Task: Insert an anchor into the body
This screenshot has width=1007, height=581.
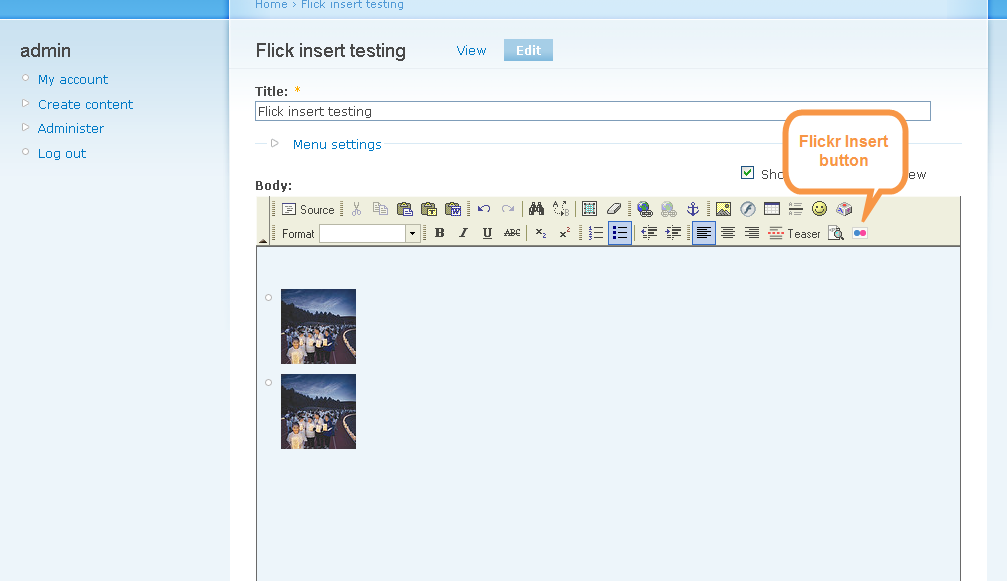Action: (693, 209)
